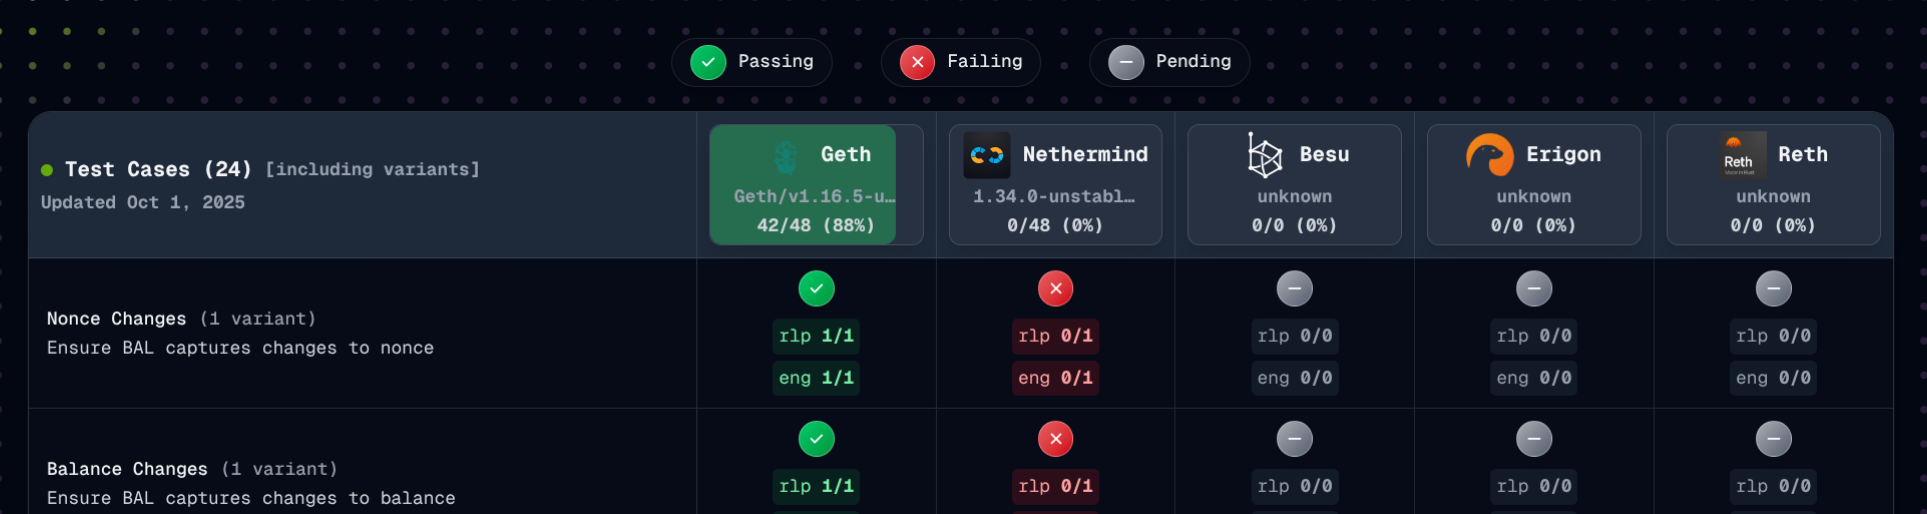Toggle the Pending status filter
This screenshot has height=514, width=1927.
coord(1169,62)
